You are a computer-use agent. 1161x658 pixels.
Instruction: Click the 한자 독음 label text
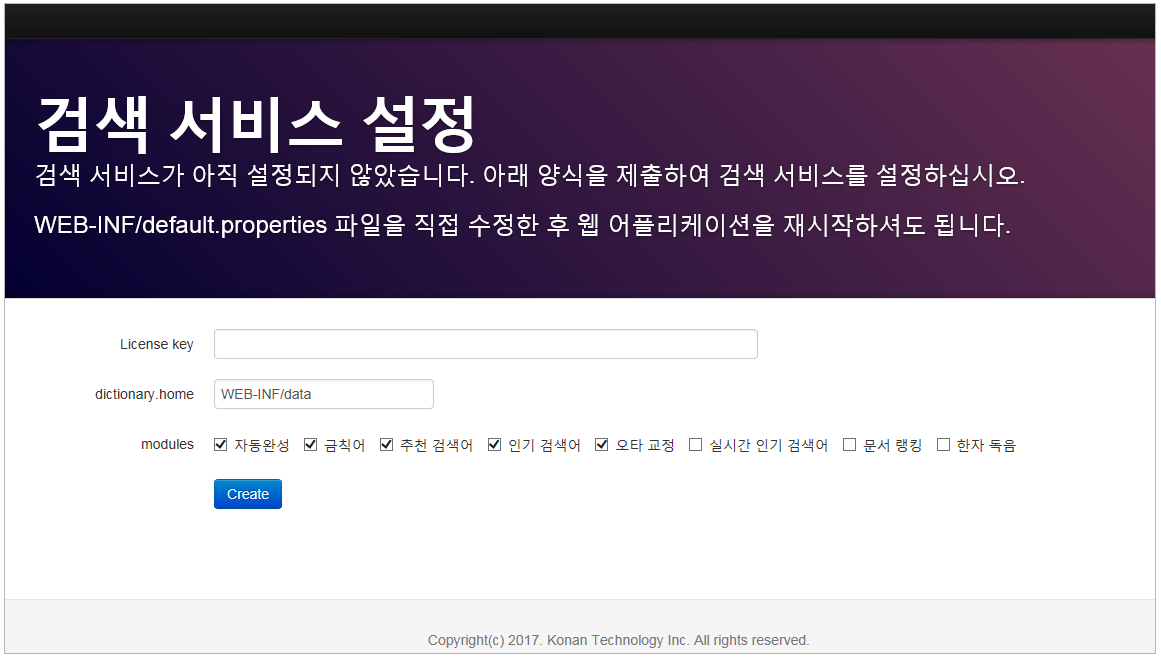(986, 446)
